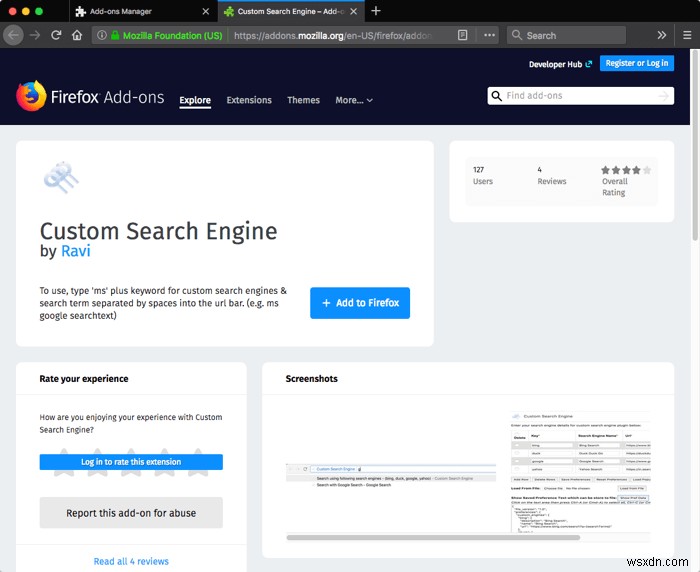
Task: Click the Rate your experience heading
Action: (84, 379)
